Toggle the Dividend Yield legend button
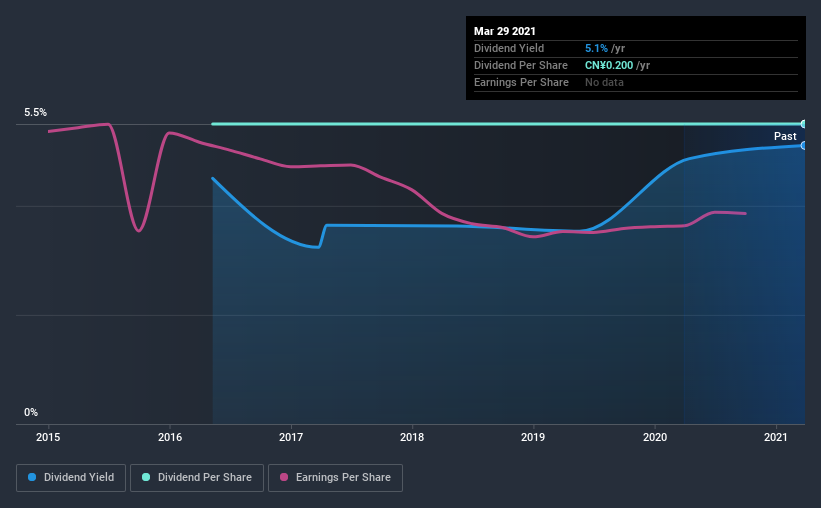The height and width of the screenshot is (508, 821). (x=71, y=478)
